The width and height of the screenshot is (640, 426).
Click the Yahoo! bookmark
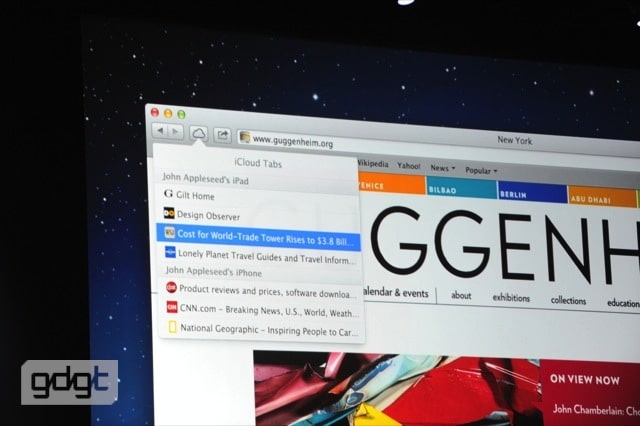pyautogui.click(x=409, y=166)
